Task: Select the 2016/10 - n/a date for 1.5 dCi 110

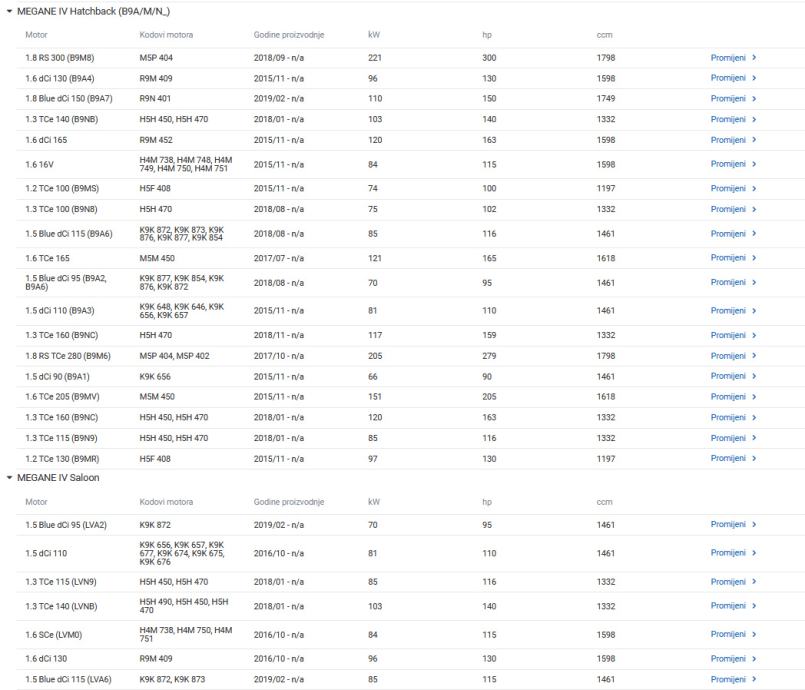Action: (x=279, y=553)
